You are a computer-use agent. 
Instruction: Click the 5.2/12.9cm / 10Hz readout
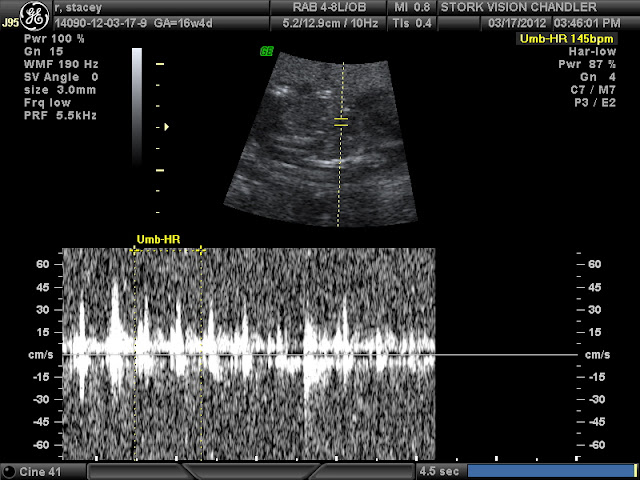[330, 23]
